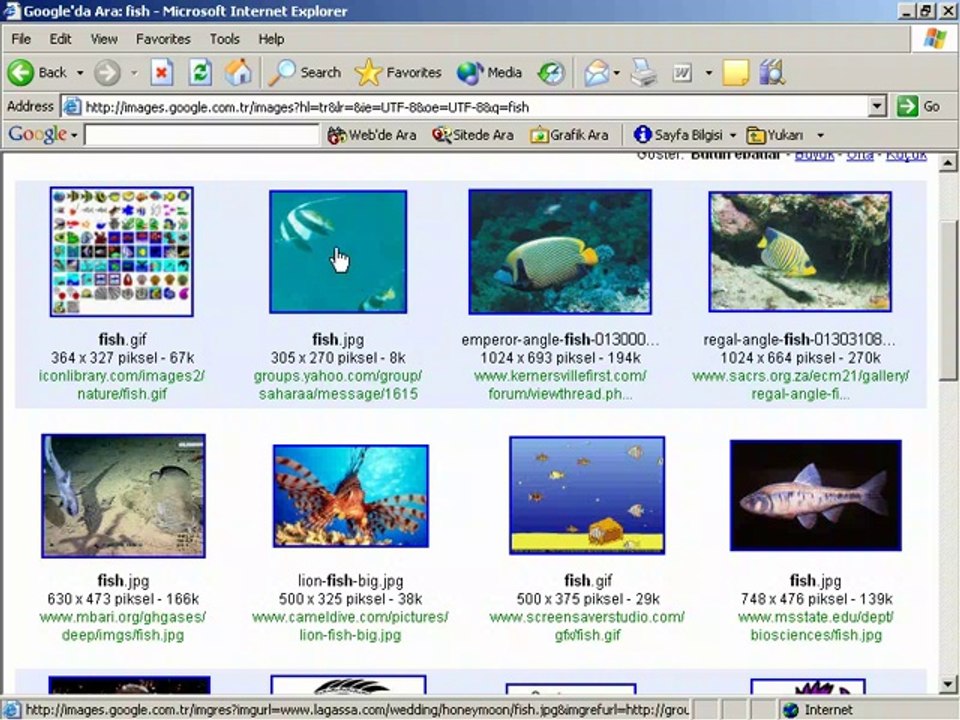Click the groups.yahoo.com/group/ link text
This screenshot has height=720, width=960.
(x=338, y=375)
